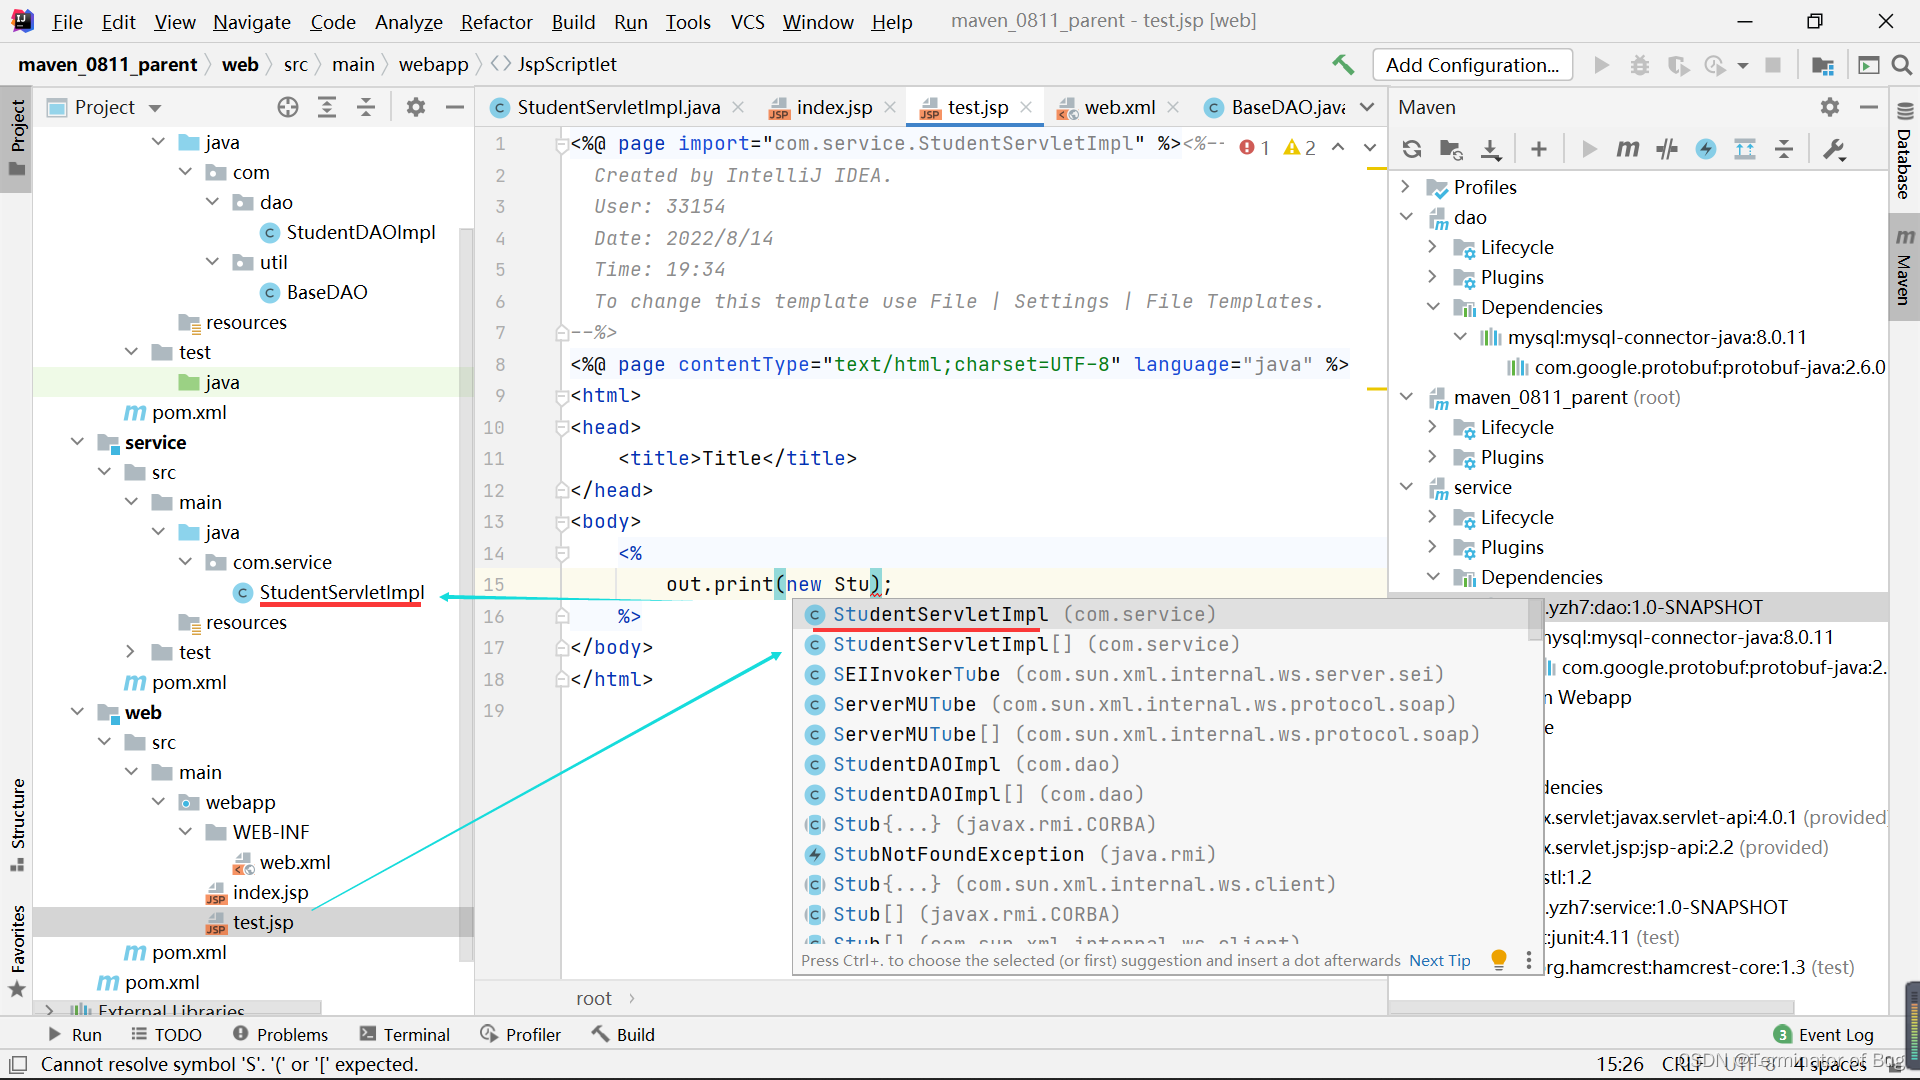This screenshot has width=1920, height=1080.
Task: Select test.jsp in Project tree
Action: click(x=263, y=922)
